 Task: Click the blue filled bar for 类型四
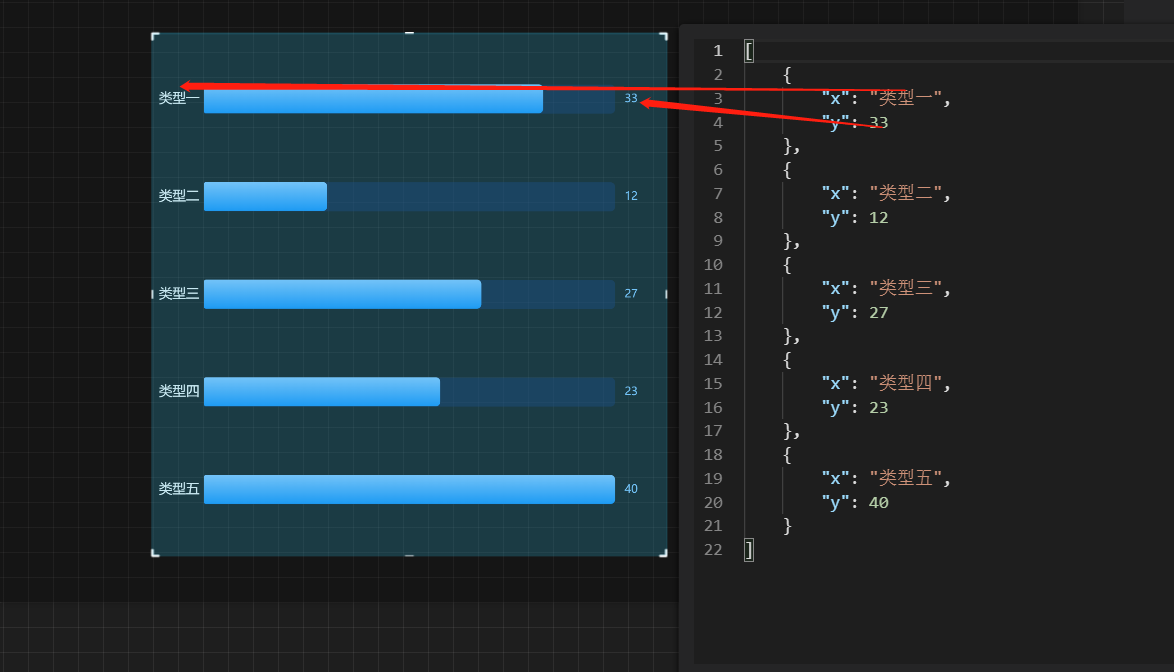(x=322, y=391)
